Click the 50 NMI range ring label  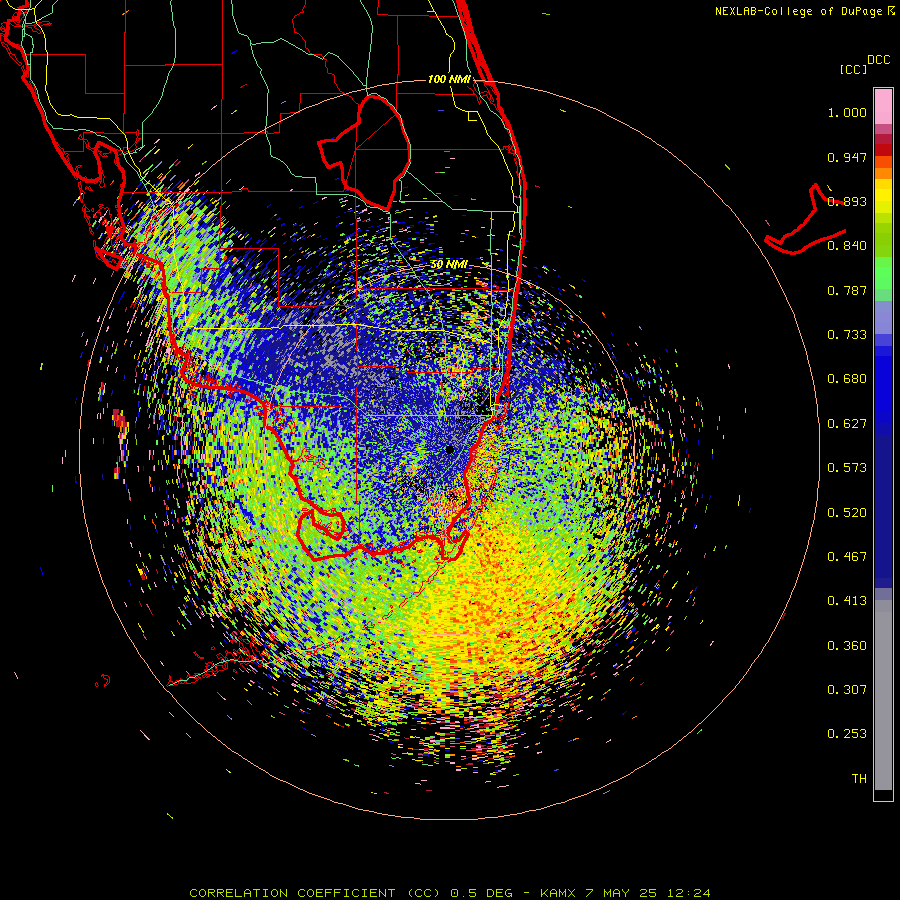[x=449, y=264]
